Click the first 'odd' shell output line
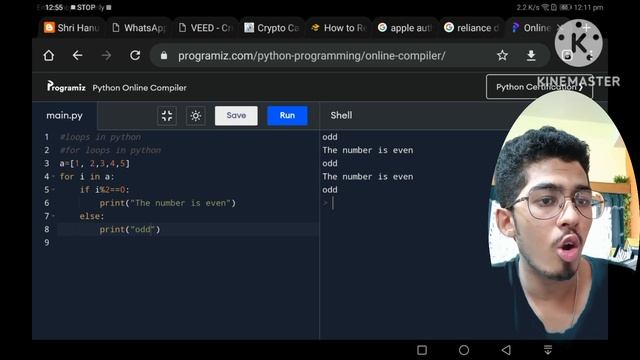 click(x=330, y=137)
